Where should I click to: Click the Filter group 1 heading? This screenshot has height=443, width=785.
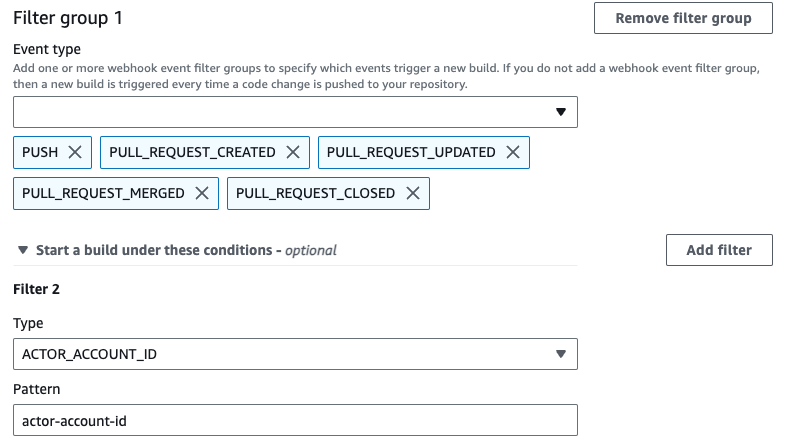coord(74,18)
